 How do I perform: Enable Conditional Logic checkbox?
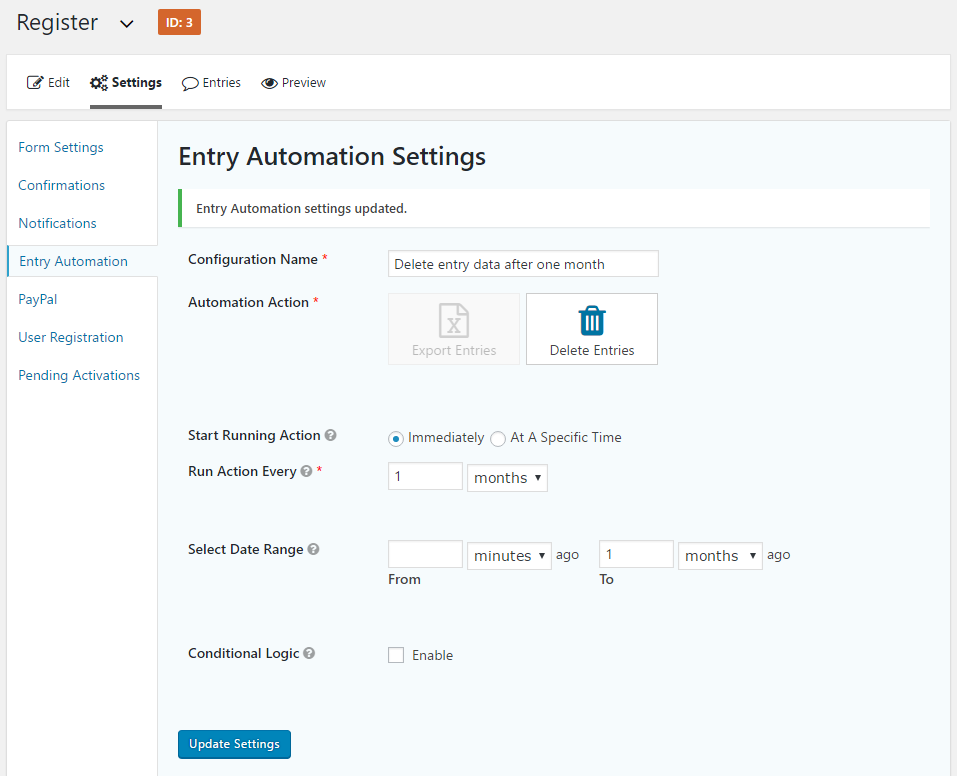(x=396, y=656)
